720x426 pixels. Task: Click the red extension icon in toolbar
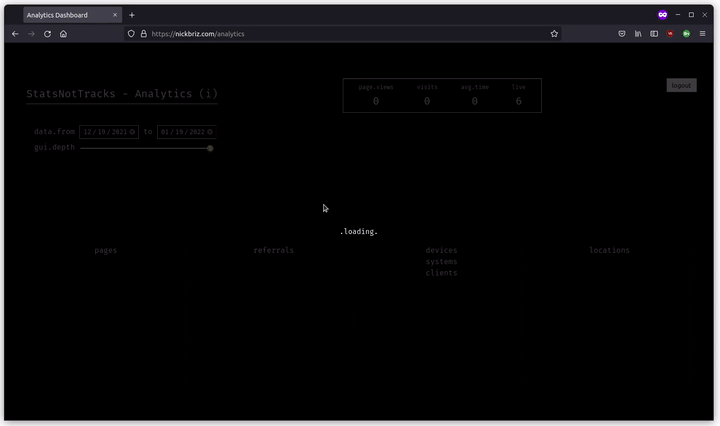(x=670, y=34)
